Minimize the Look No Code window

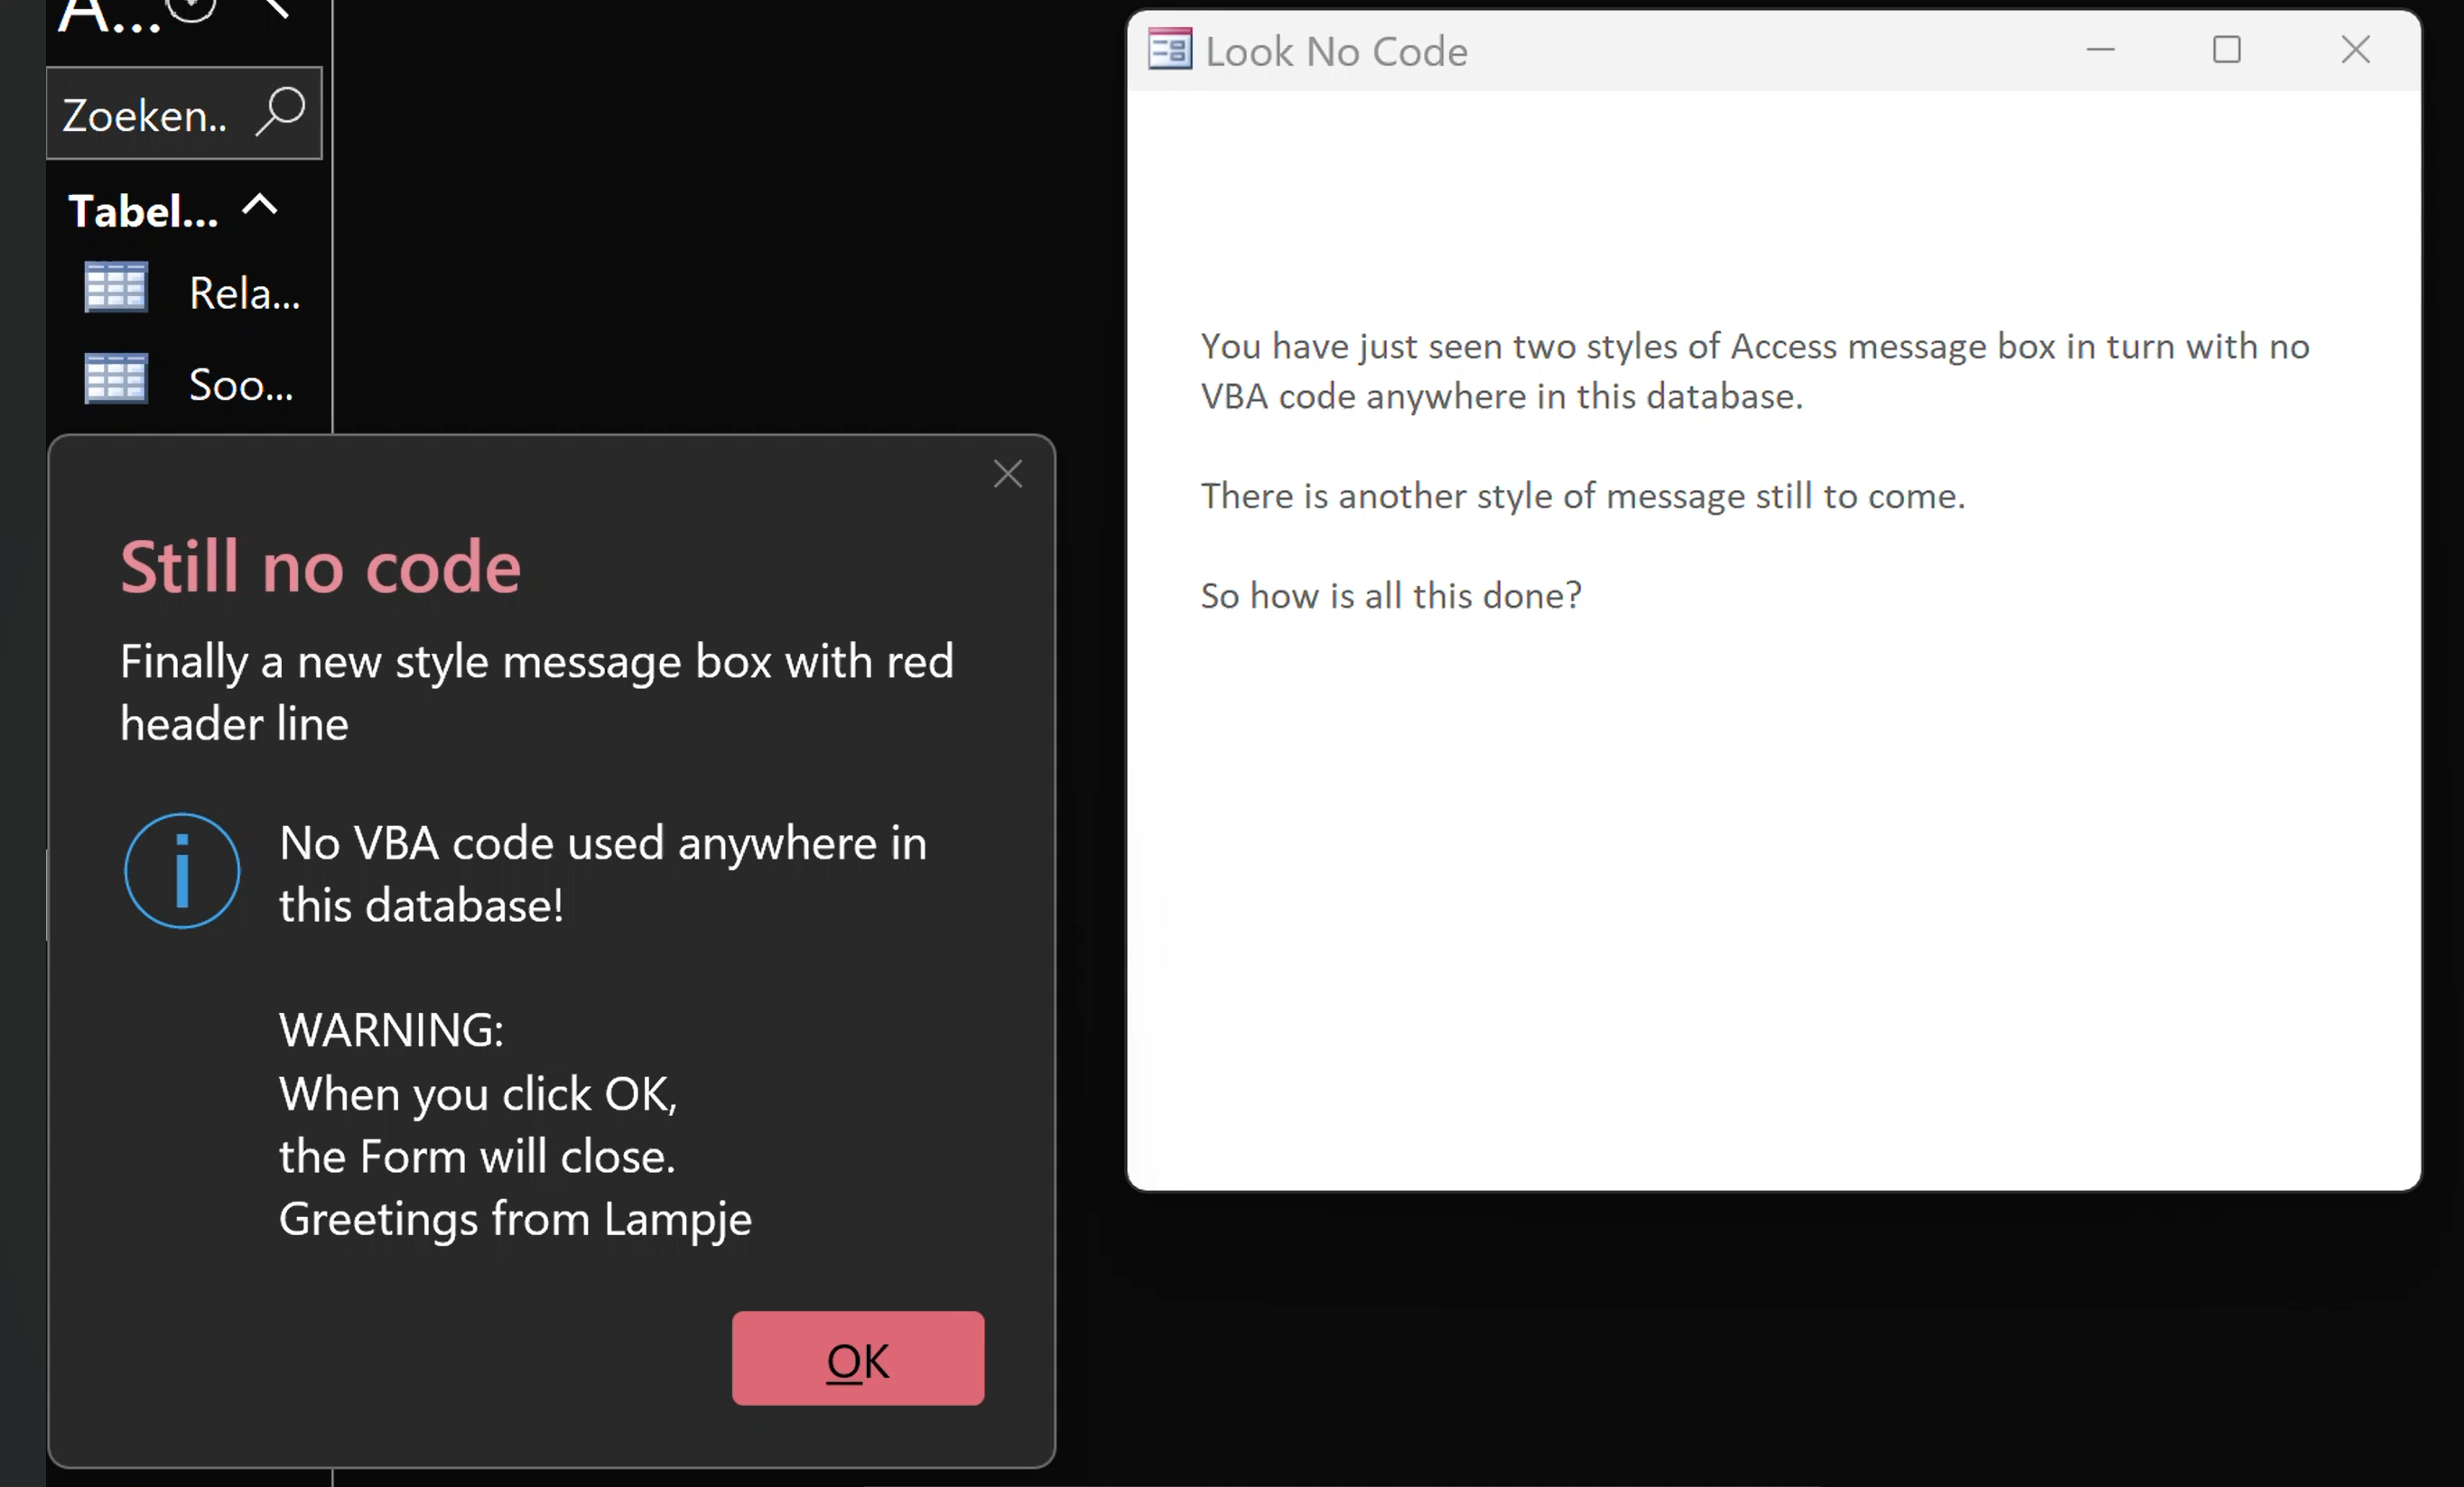click(2100, 50)
